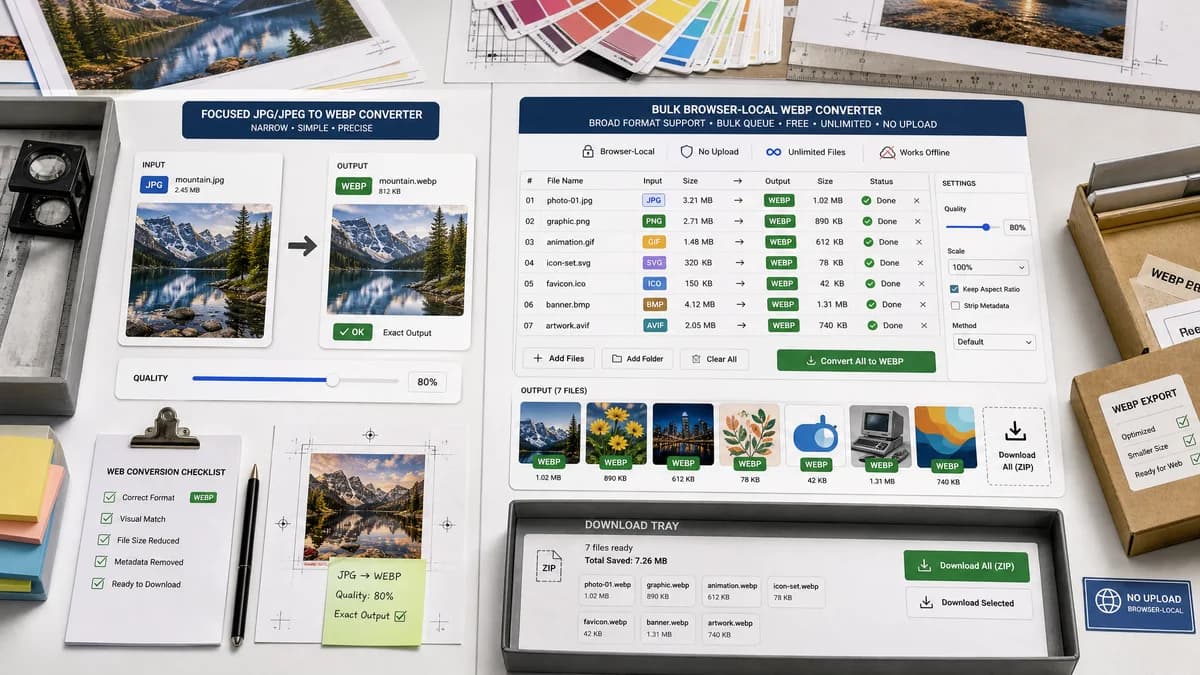
Task: Click the No Upload shield icon
Action: pos(686,152)
